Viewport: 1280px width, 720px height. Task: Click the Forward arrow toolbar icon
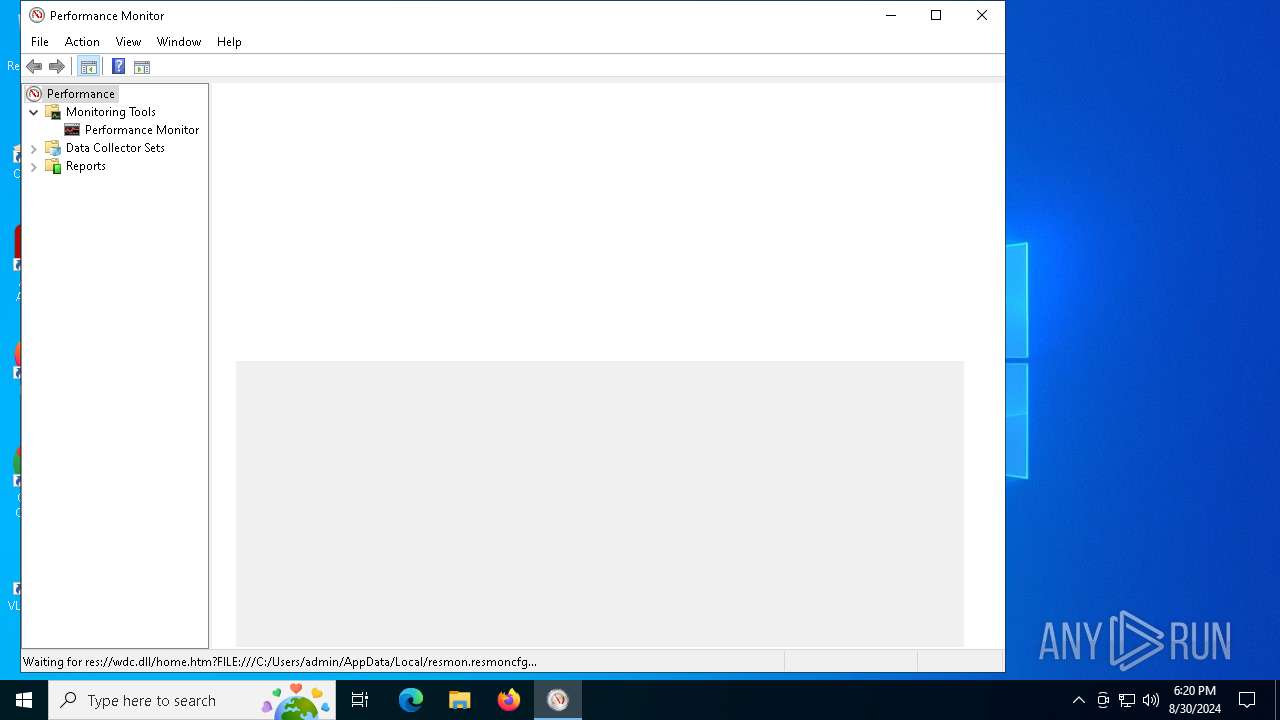(x=57, y=67)
